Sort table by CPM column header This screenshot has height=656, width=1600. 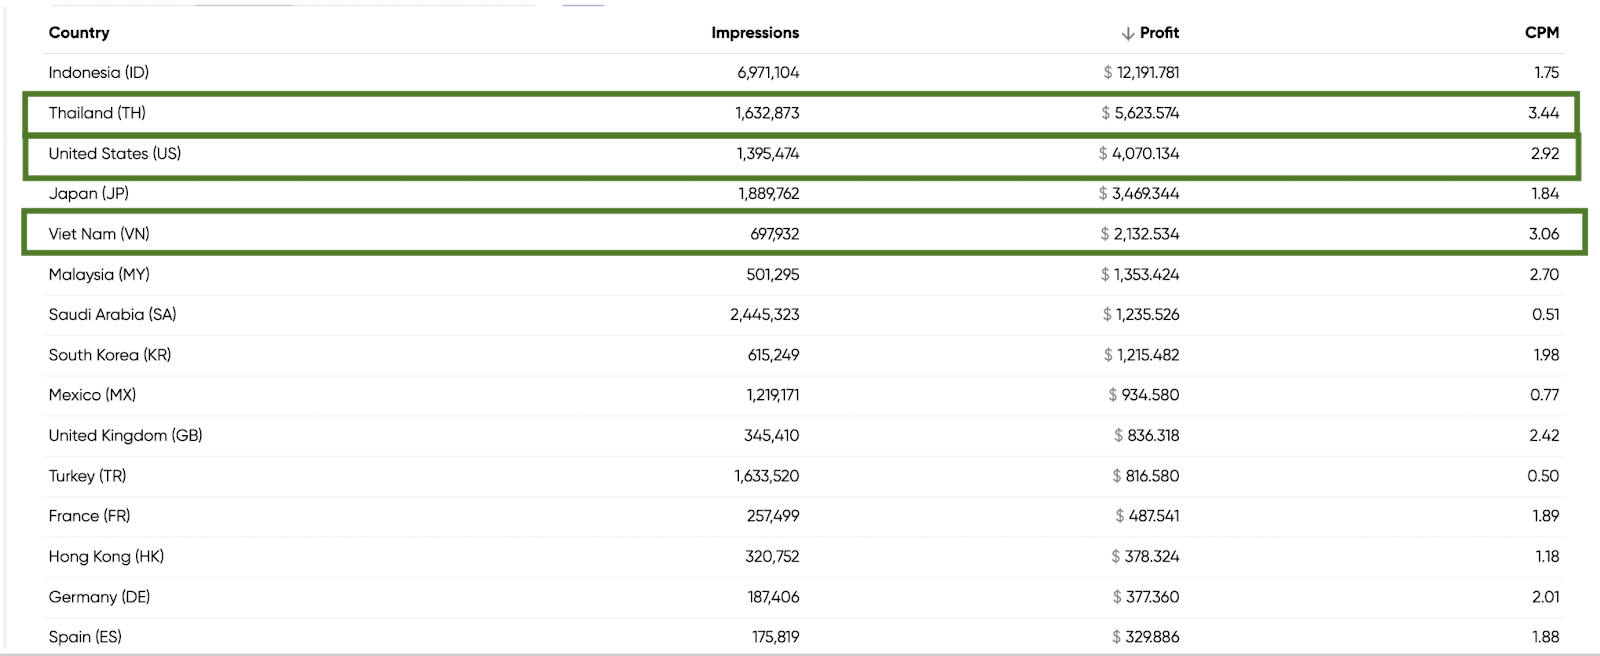point(1541,33)
